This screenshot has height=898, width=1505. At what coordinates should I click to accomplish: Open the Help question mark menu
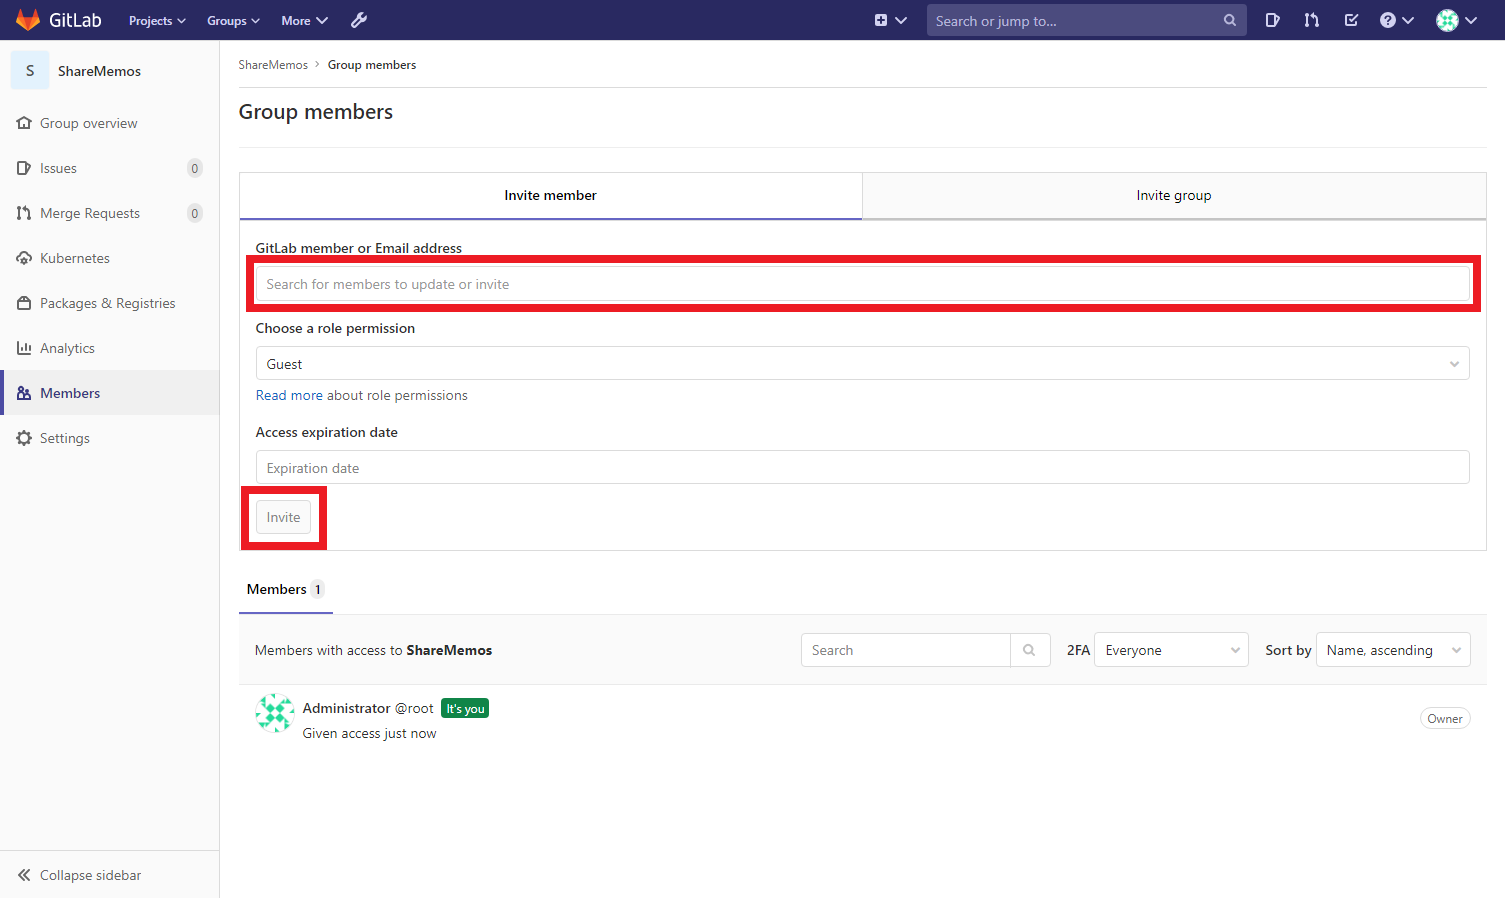click(1396, 20)
